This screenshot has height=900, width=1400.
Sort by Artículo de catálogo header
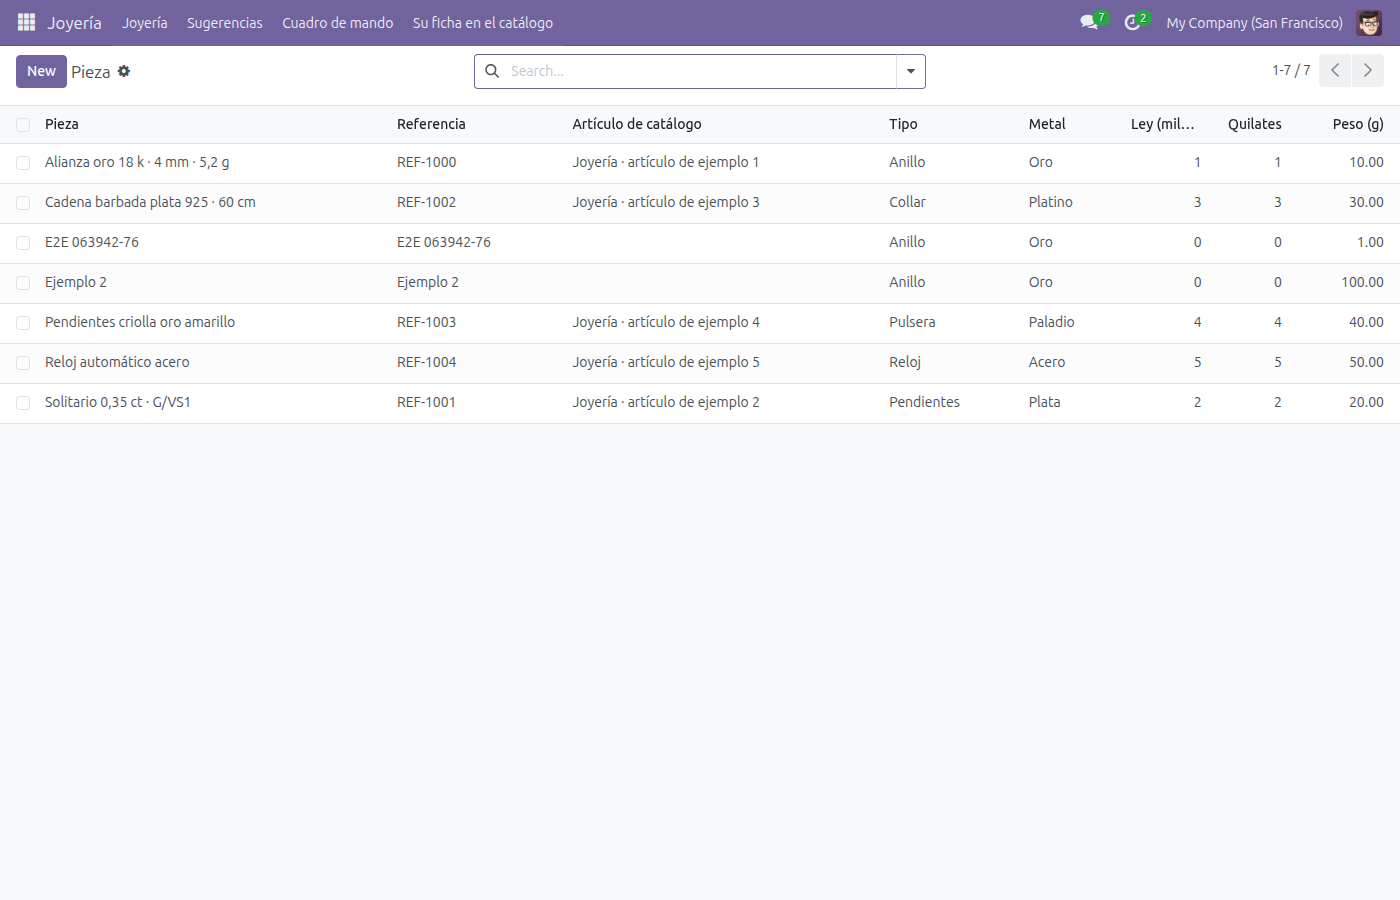pyautogui.click(x=637, y=124)
